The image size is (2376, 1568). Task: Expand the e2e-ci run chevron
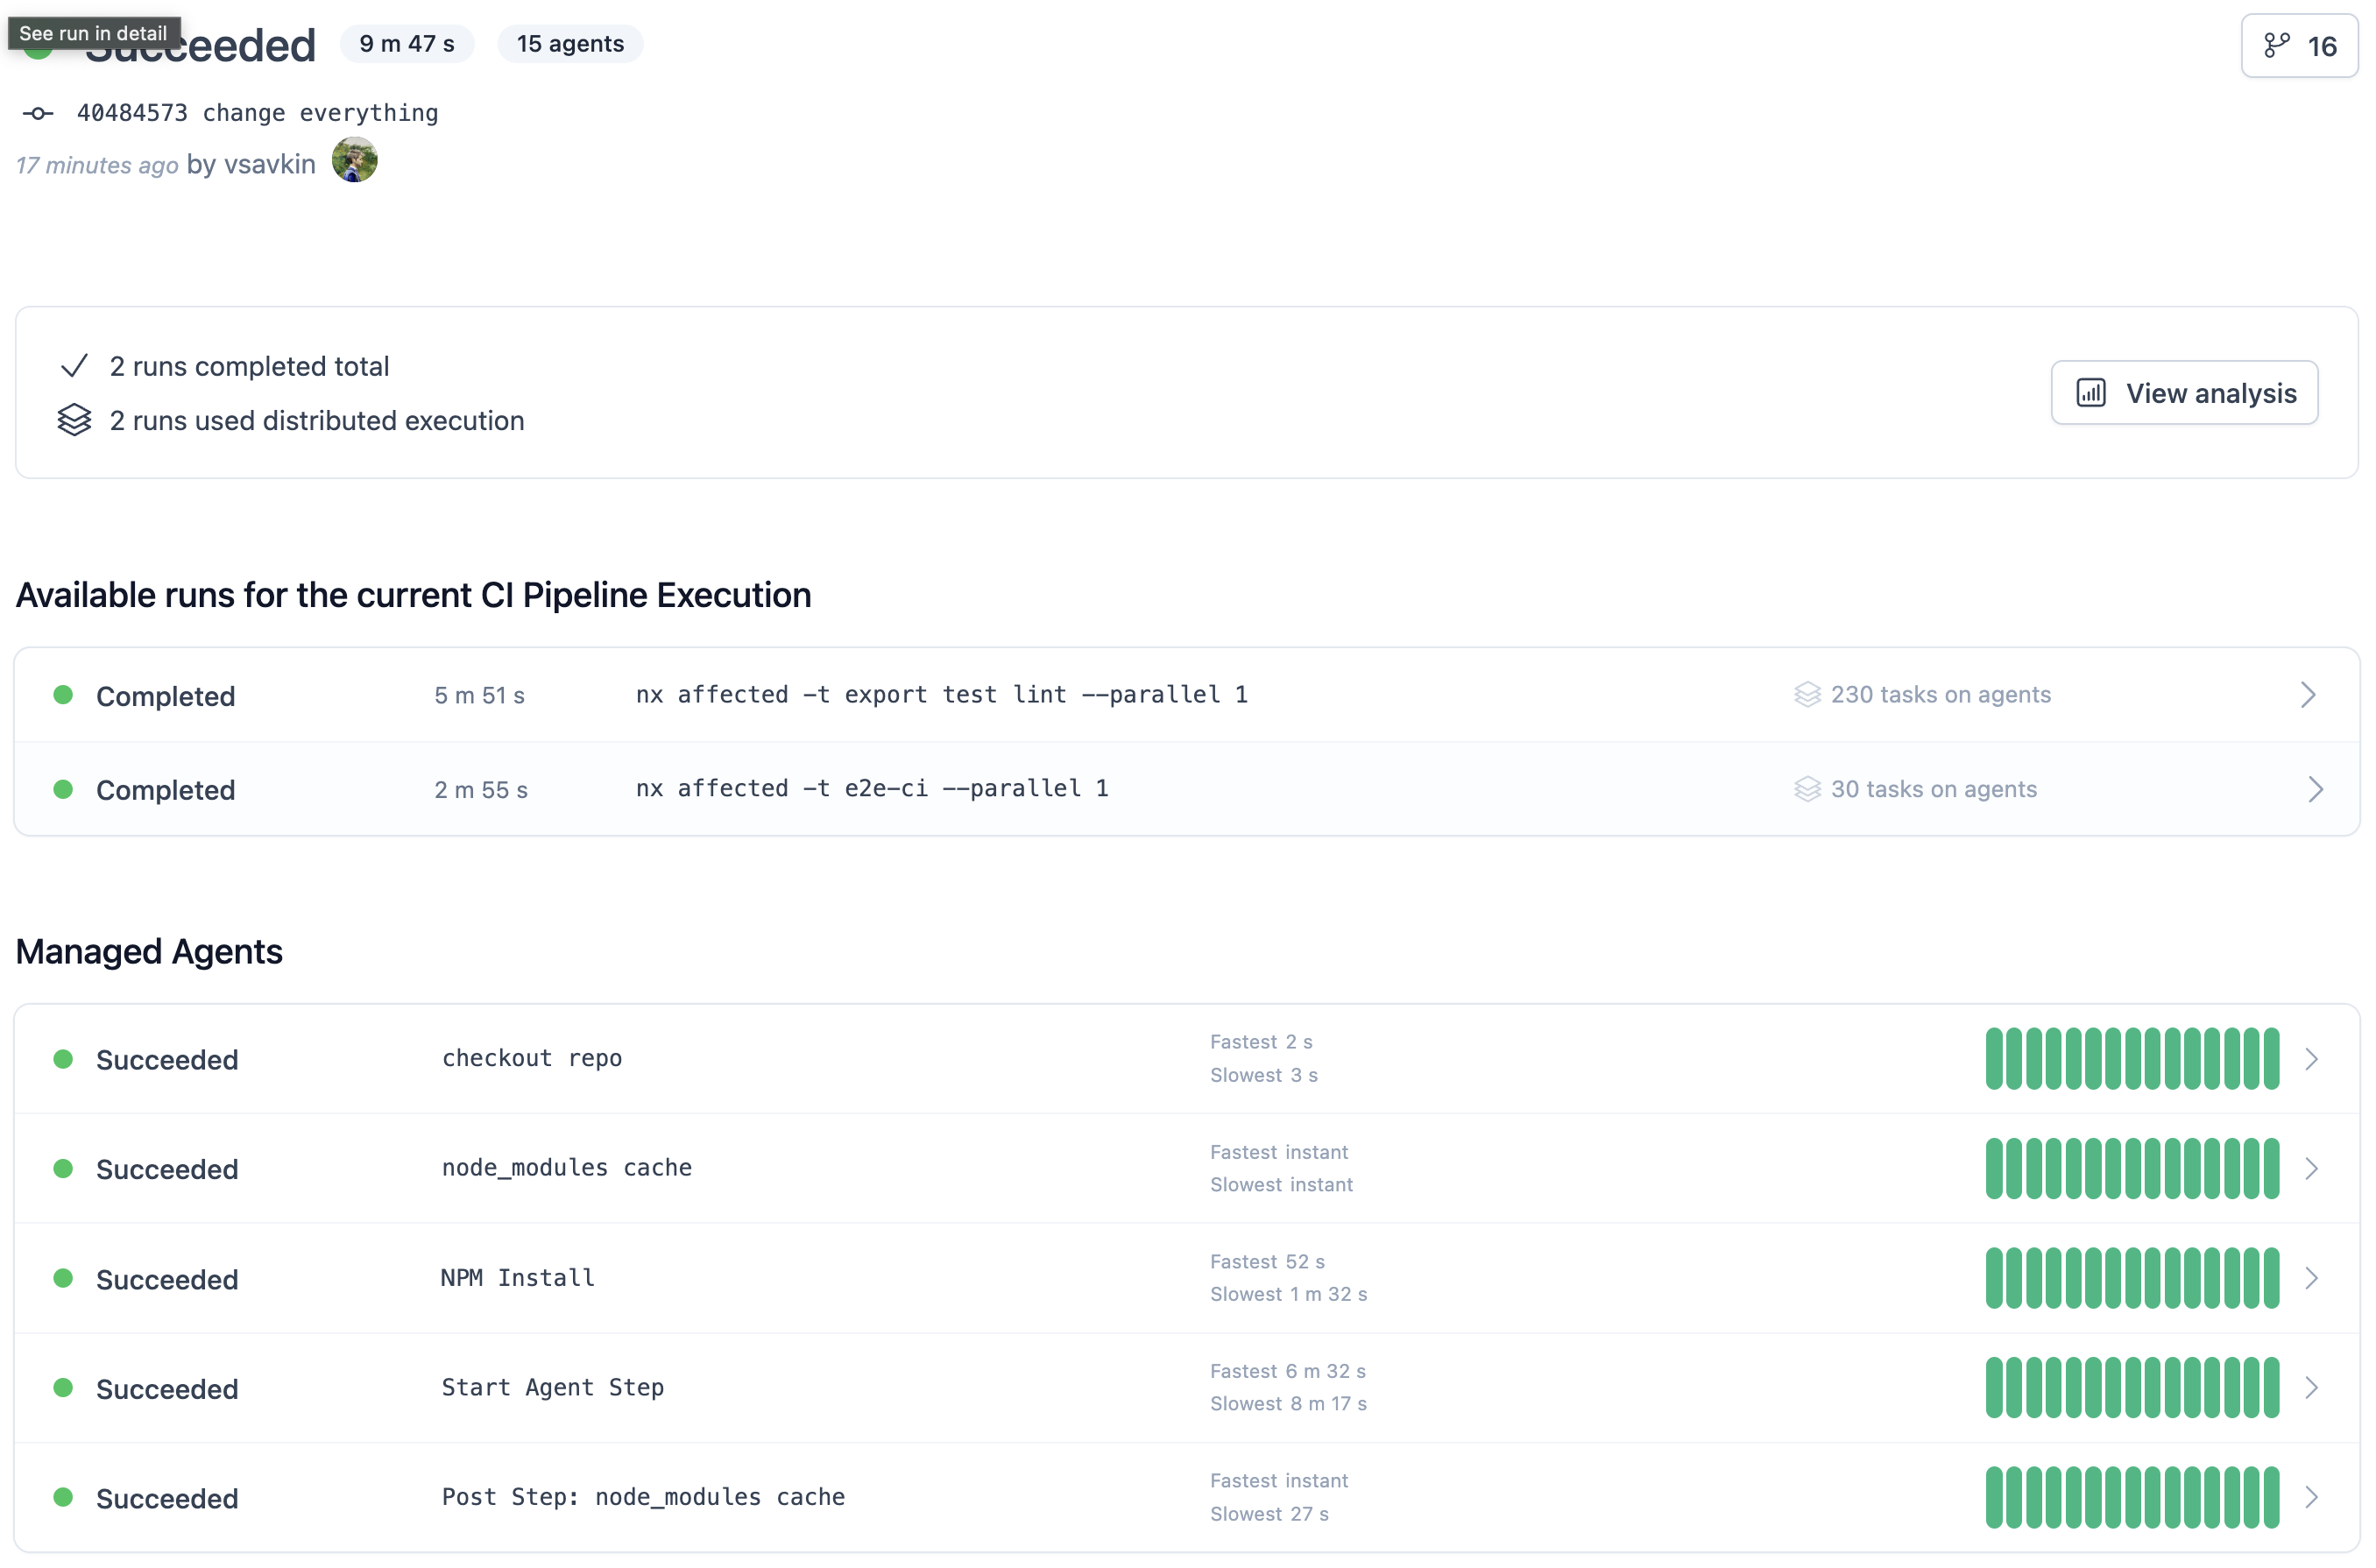click(2314, 789)
